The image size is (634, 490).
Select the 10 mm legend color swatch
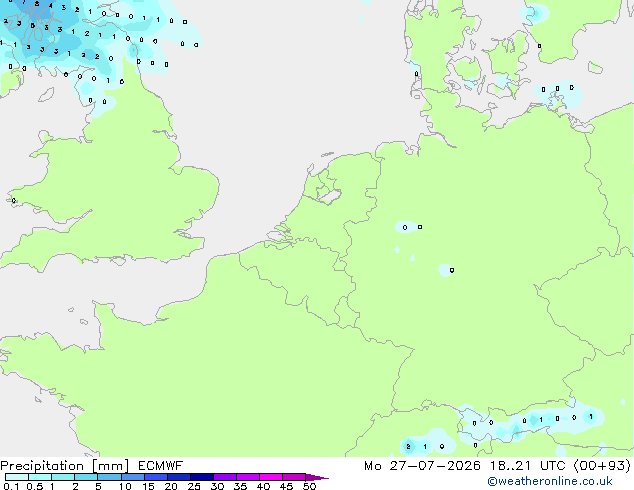coord(132,477)
